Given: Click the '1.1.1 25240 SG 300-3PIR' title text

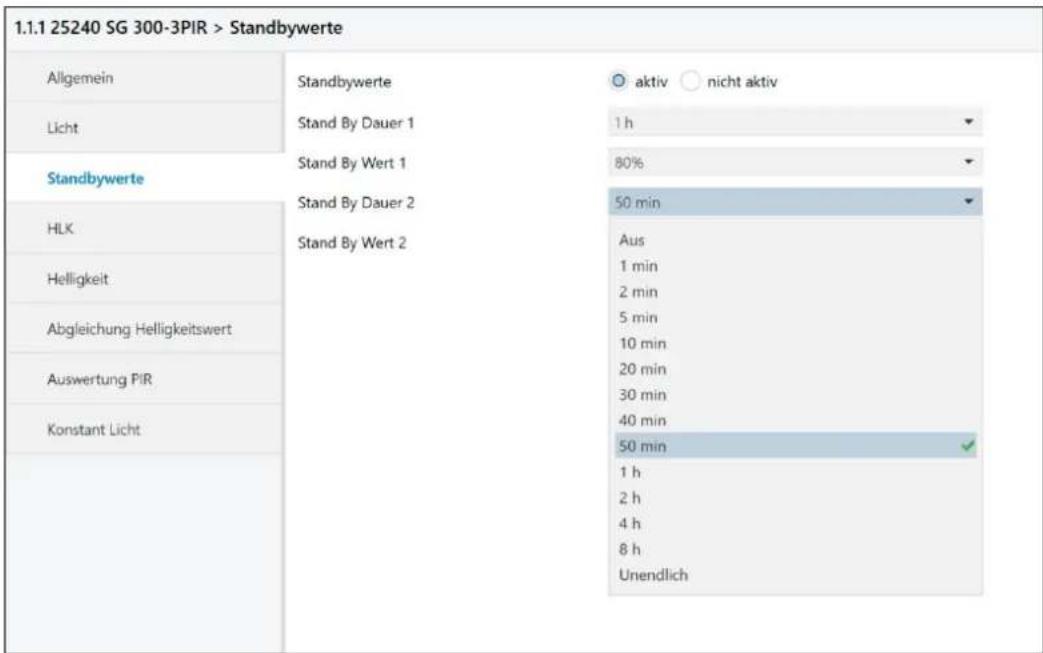Looking at the screenshot, I should (x=111, y=28).
